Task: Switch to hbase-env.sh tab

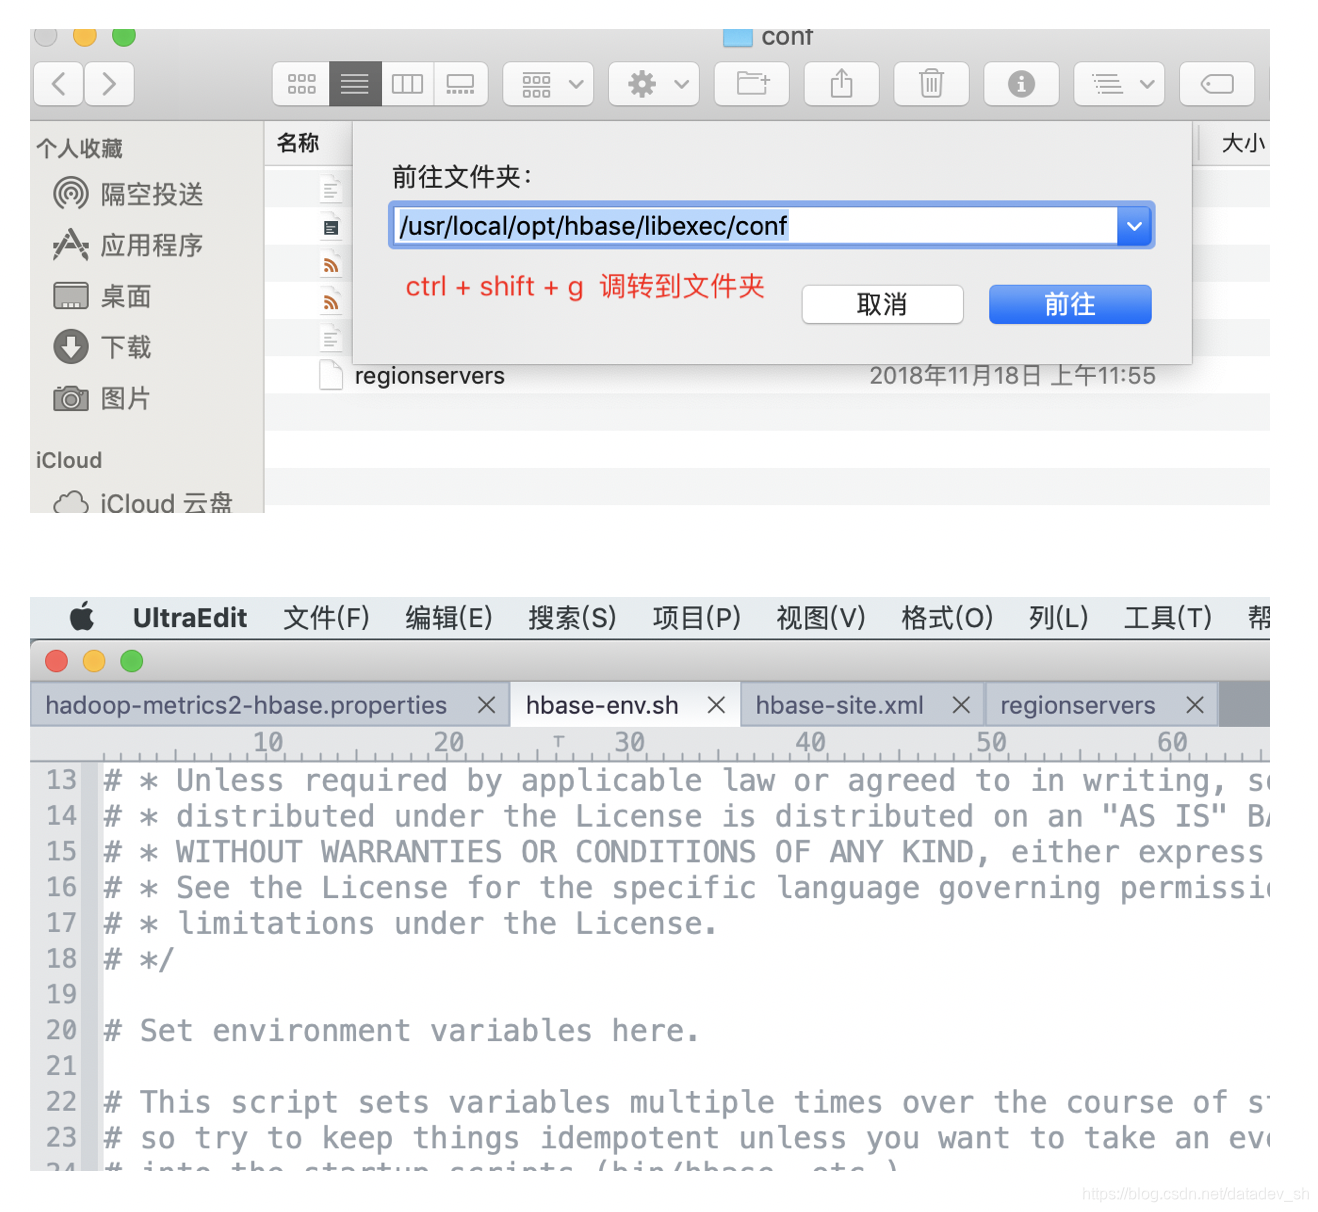Action: 602,705
